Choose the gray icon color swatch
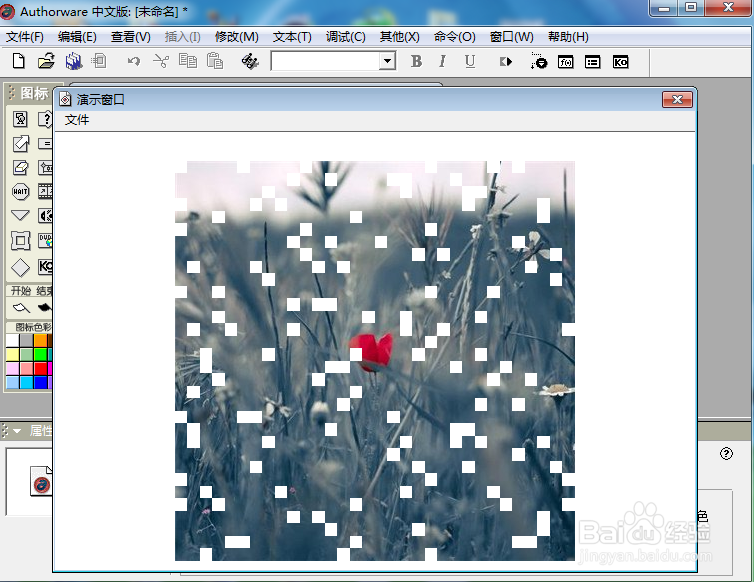 point(26,341)
